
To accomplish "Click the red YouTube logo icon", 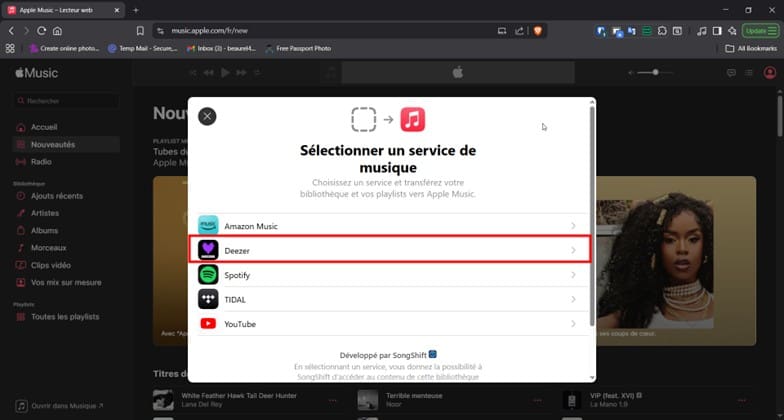I will click(x=208, y=324).
